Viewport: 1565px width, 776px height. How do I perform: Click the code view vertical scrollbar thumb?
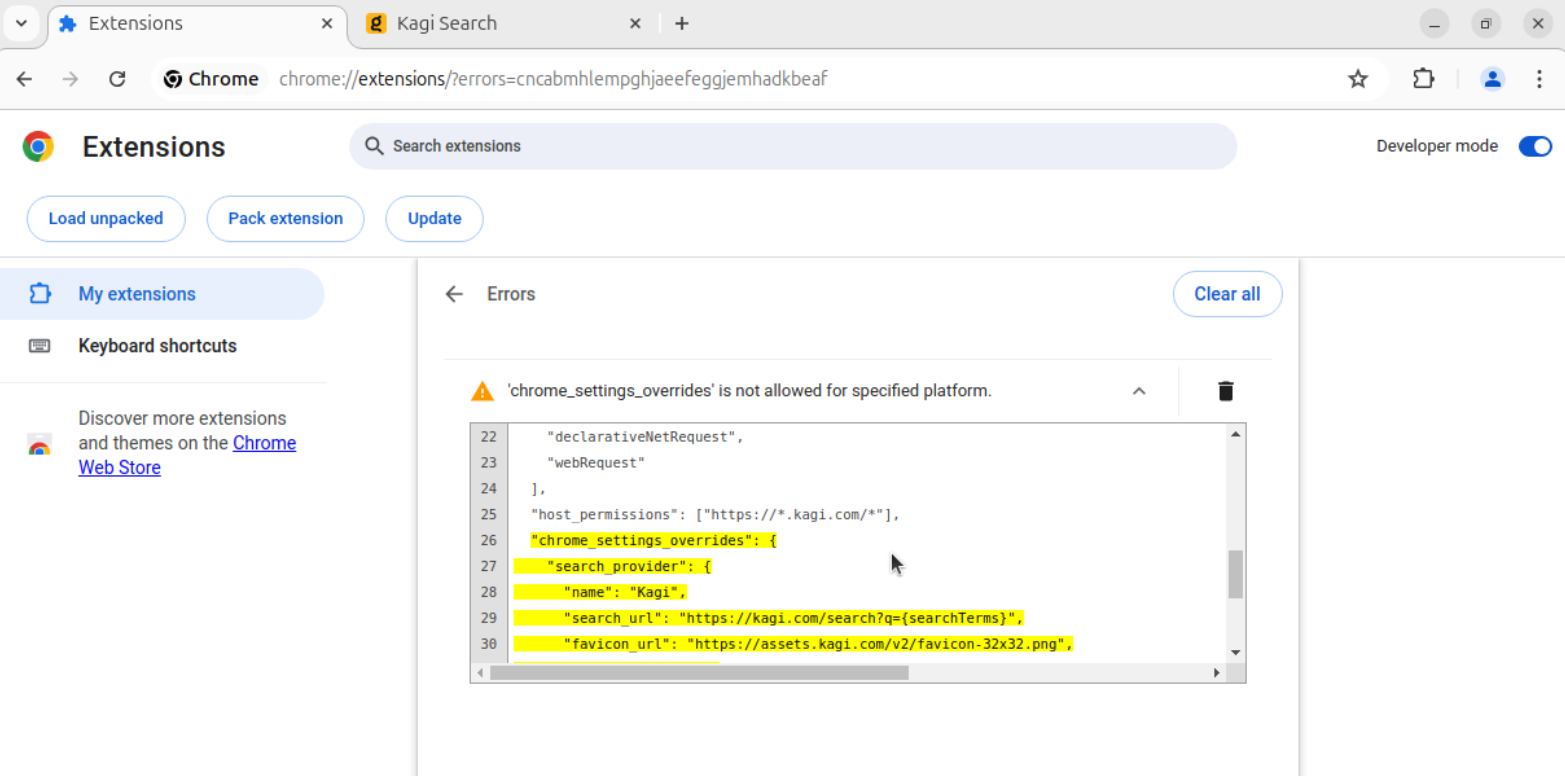(1236, 574)
